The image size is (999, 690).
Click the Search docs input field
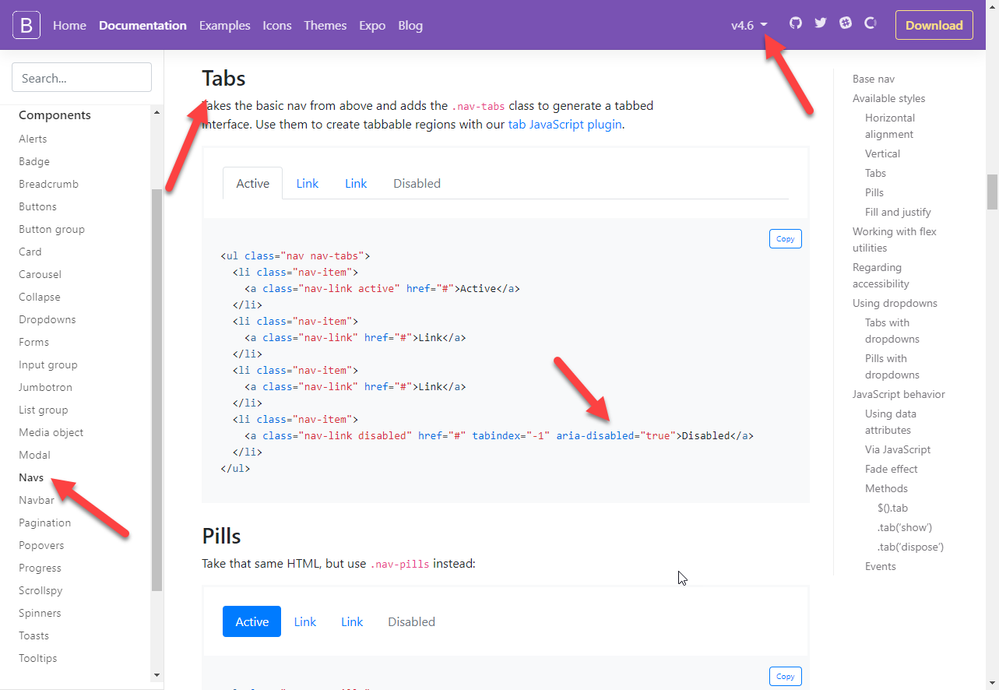82,78
